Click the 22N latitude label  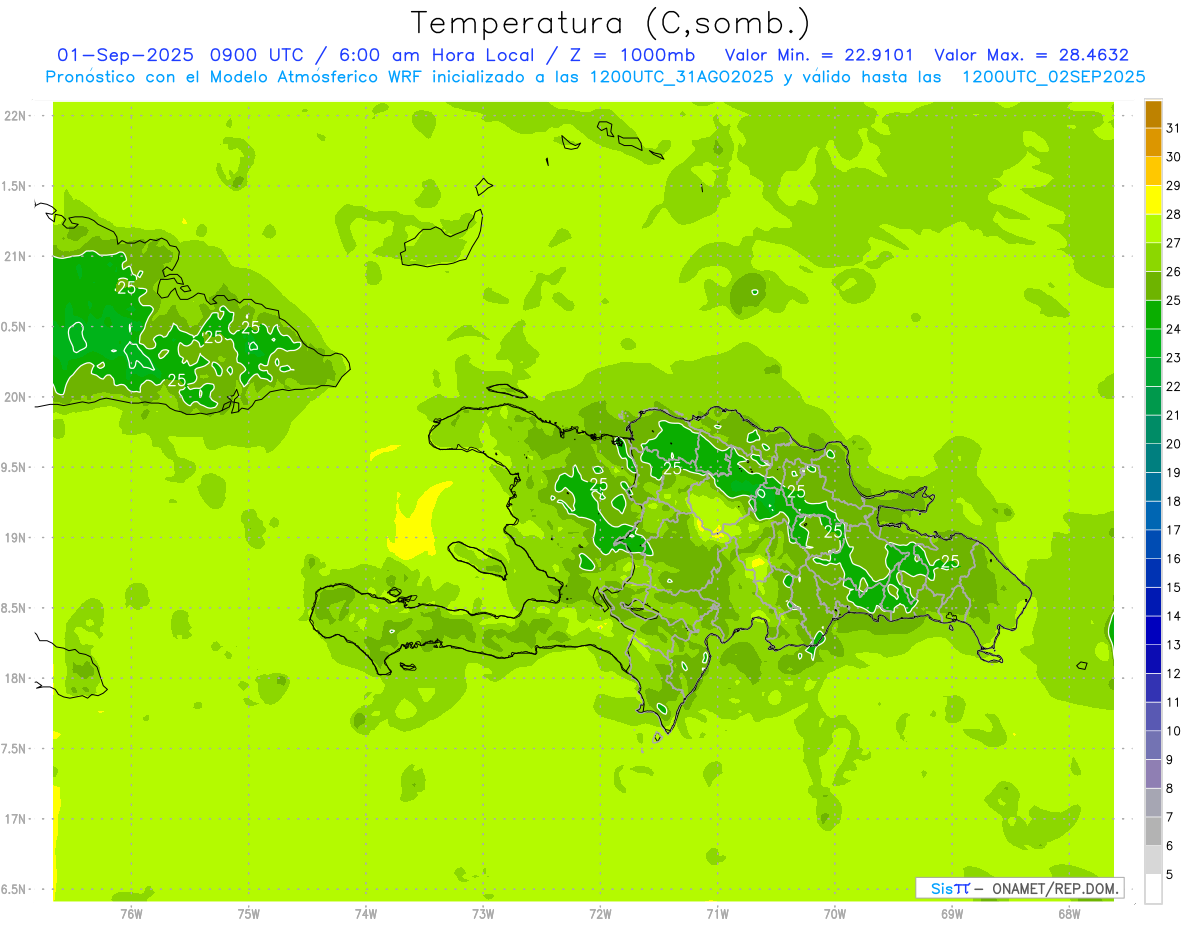[17, 116]
